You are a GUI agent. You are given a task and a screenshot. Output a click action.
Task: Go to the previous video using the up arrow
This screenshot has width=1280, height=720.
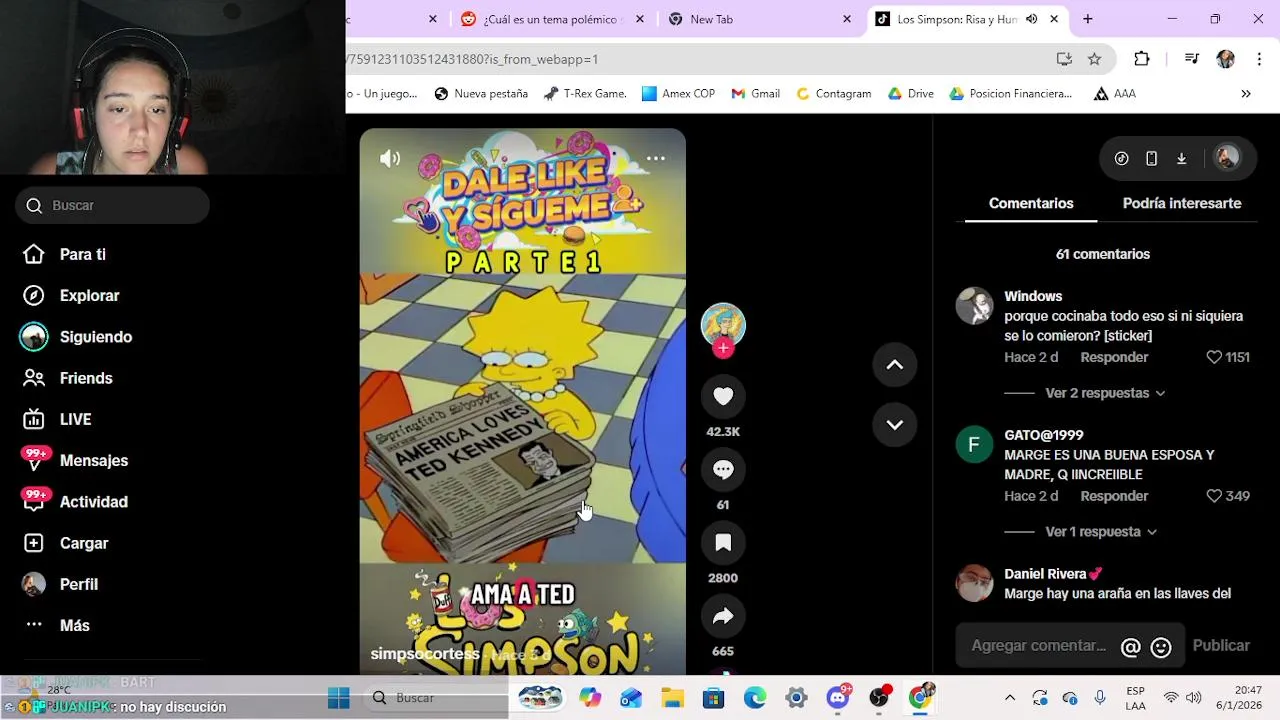coord(895,365)
